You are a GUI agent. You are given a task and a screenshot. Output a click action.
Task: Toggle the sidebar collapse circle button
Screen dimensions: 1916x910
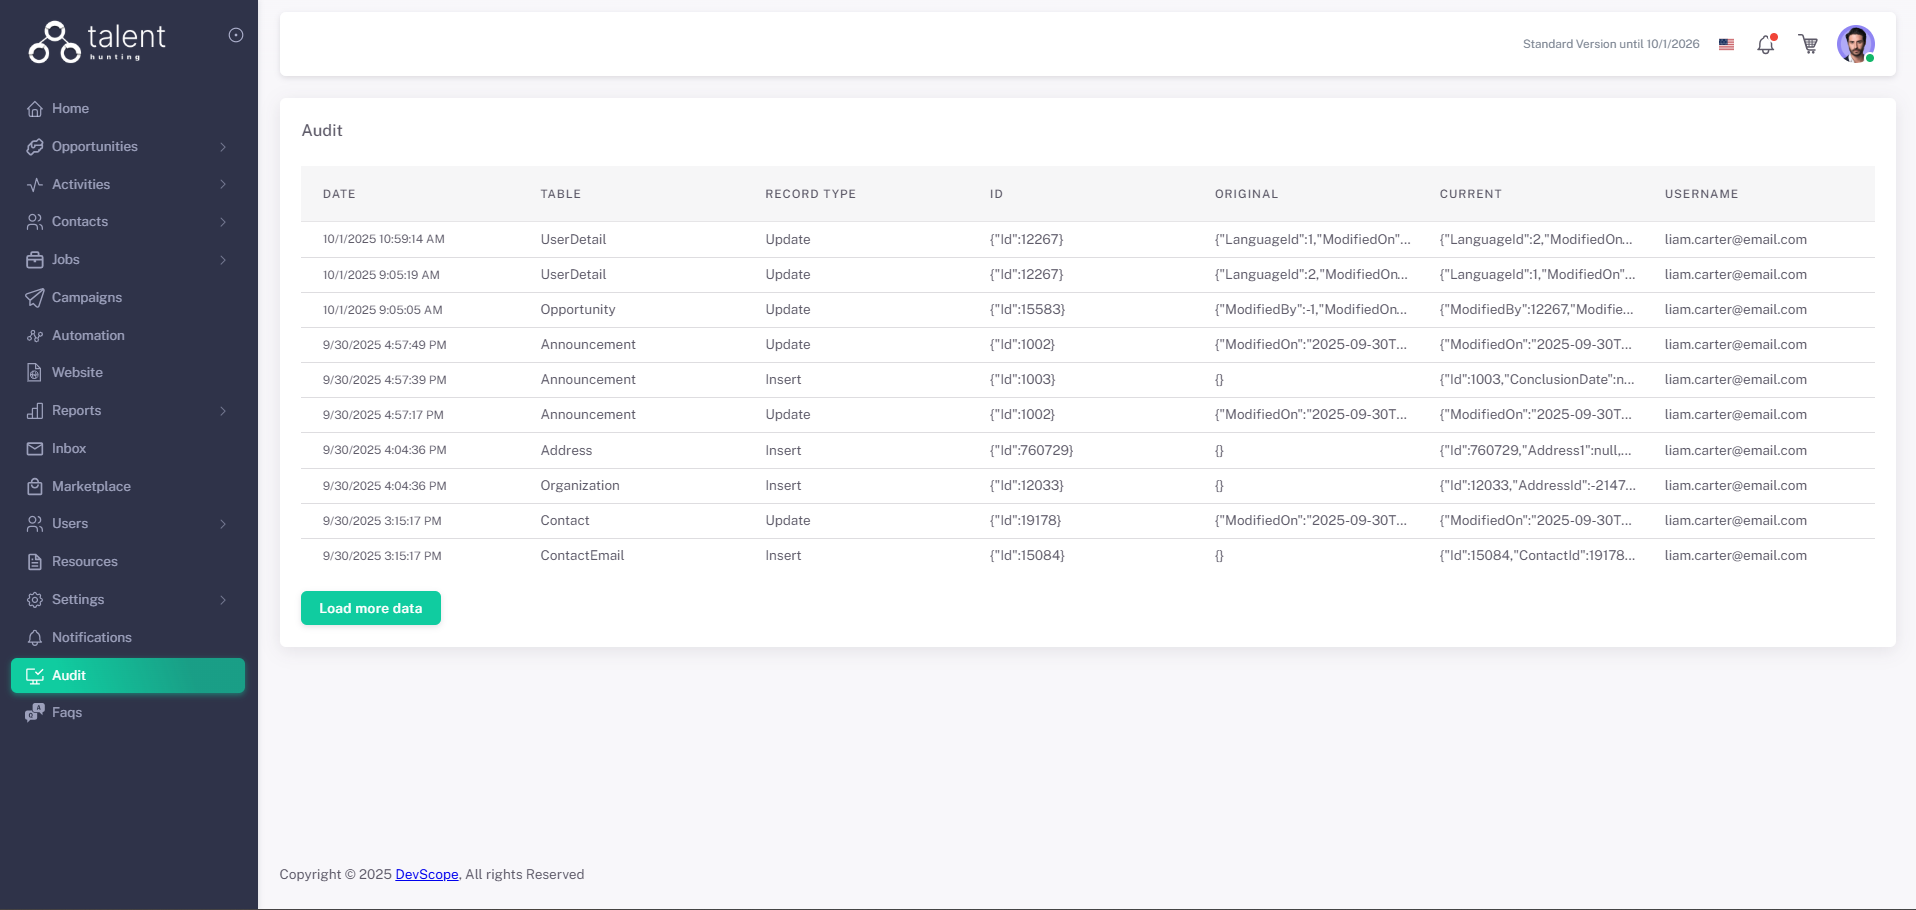pyautogui.click(x=236, y=35)
